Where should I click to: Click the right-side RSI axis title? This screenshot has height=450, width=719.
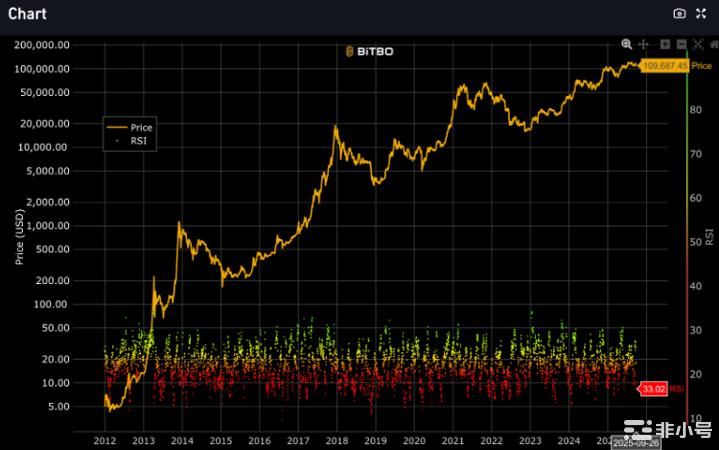[710, 236]
